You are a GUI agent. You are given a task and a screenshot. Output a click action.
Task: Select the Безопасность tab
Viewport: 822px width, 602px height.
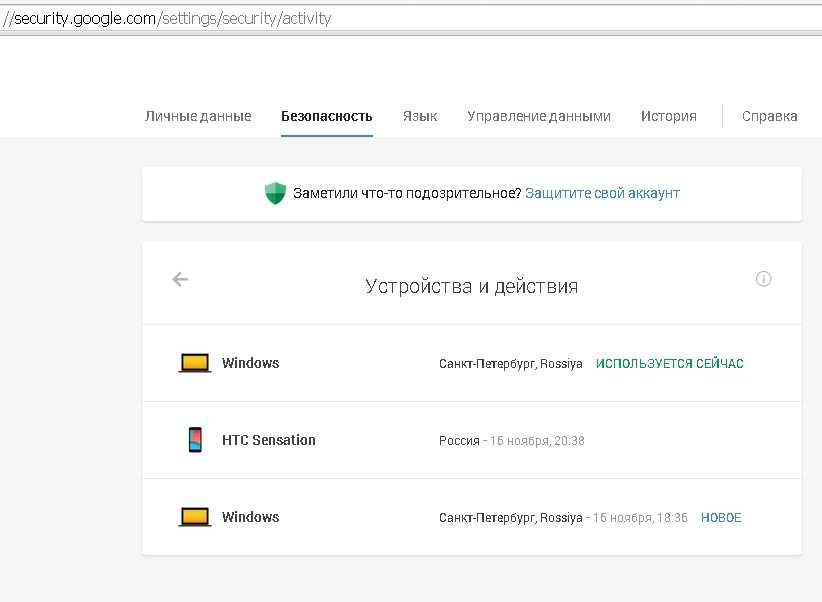[327, 116]
